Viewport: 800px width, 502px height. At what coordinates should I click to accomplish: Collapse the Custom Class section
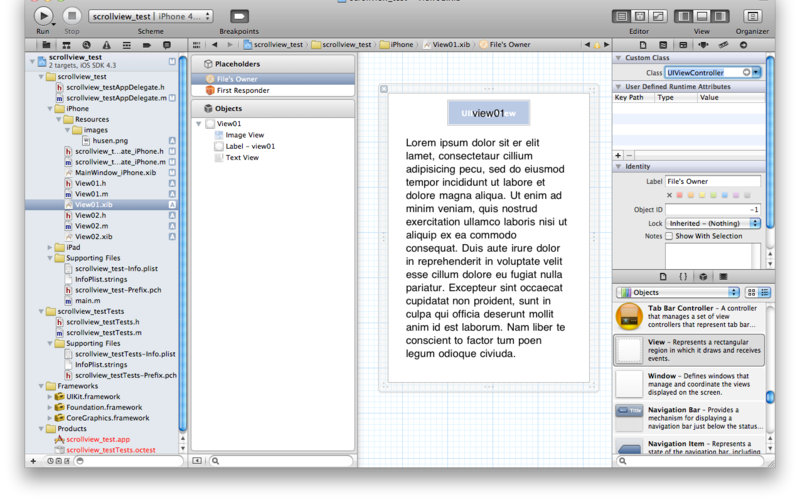pos(618,58)
